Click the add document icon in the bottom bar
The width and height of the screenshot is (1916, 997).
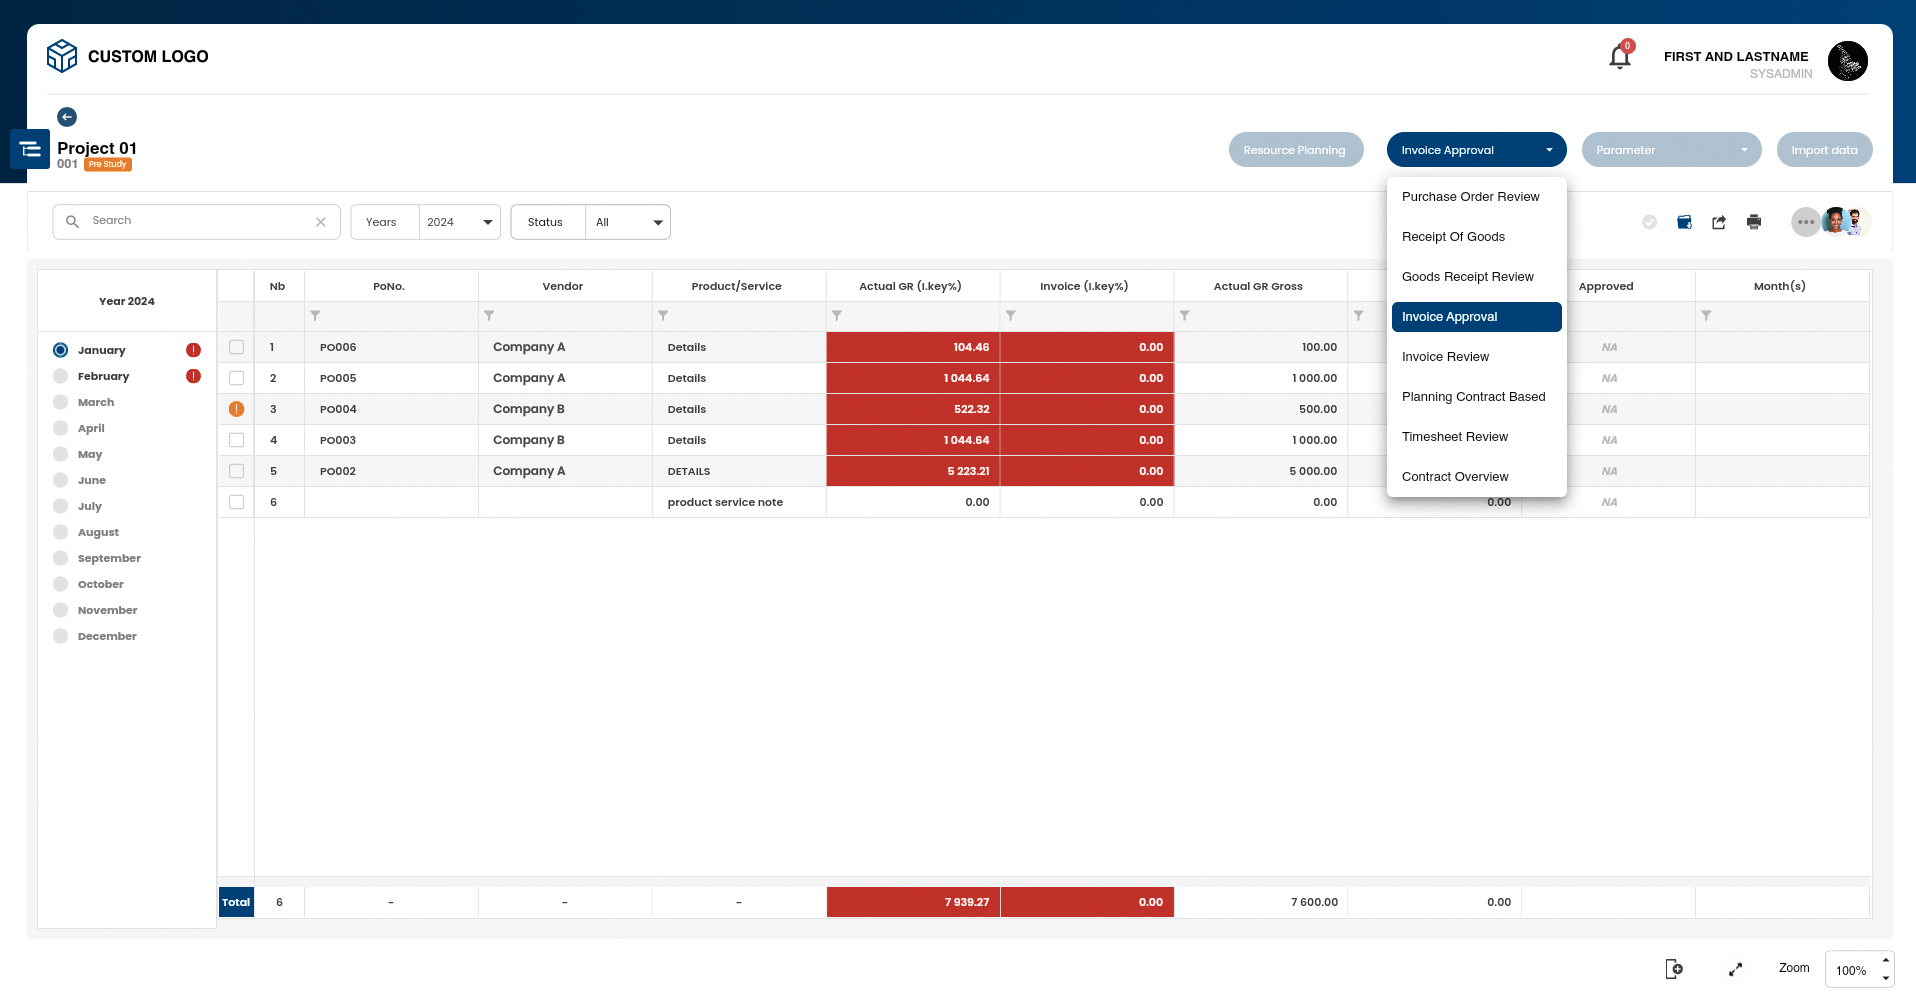[1673, 968]
